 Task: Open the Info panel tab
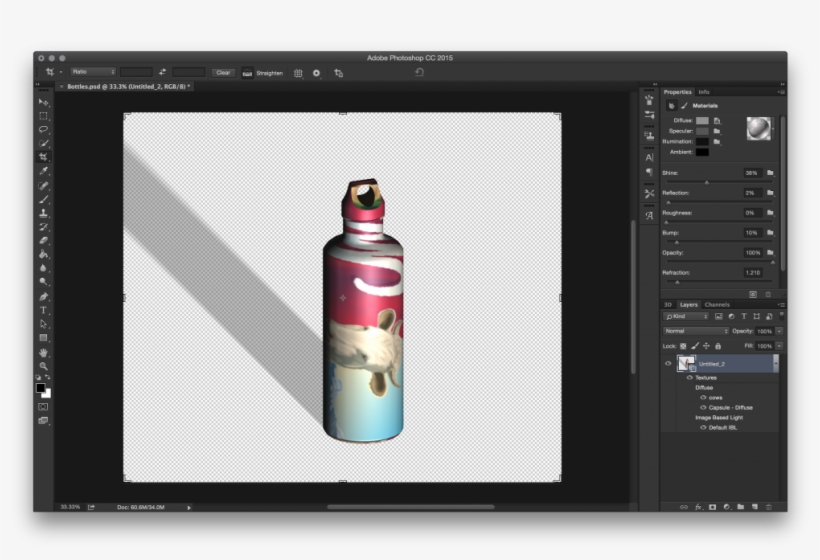(704, 92)
